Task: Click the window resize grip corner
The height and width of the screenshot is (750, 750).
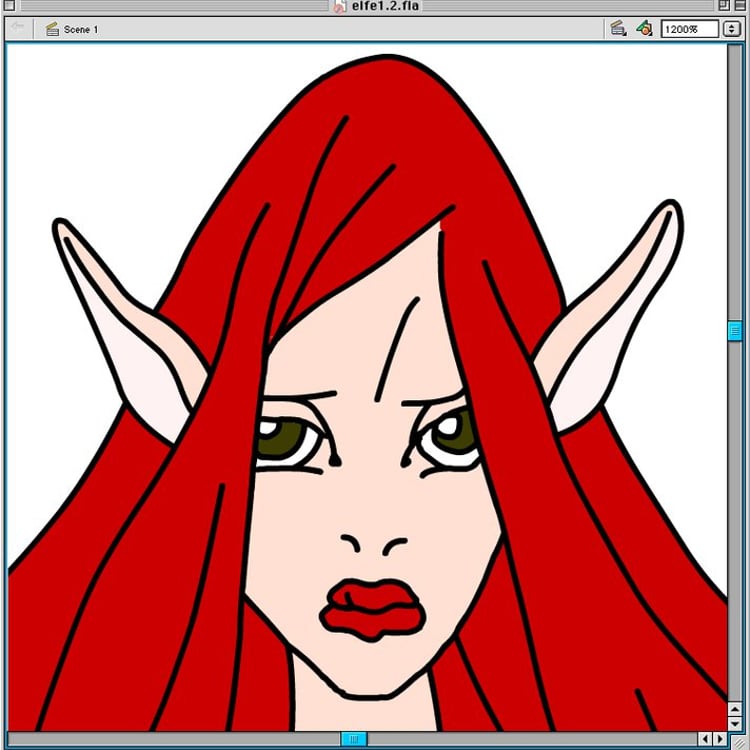Action: [x=738, y=741]
